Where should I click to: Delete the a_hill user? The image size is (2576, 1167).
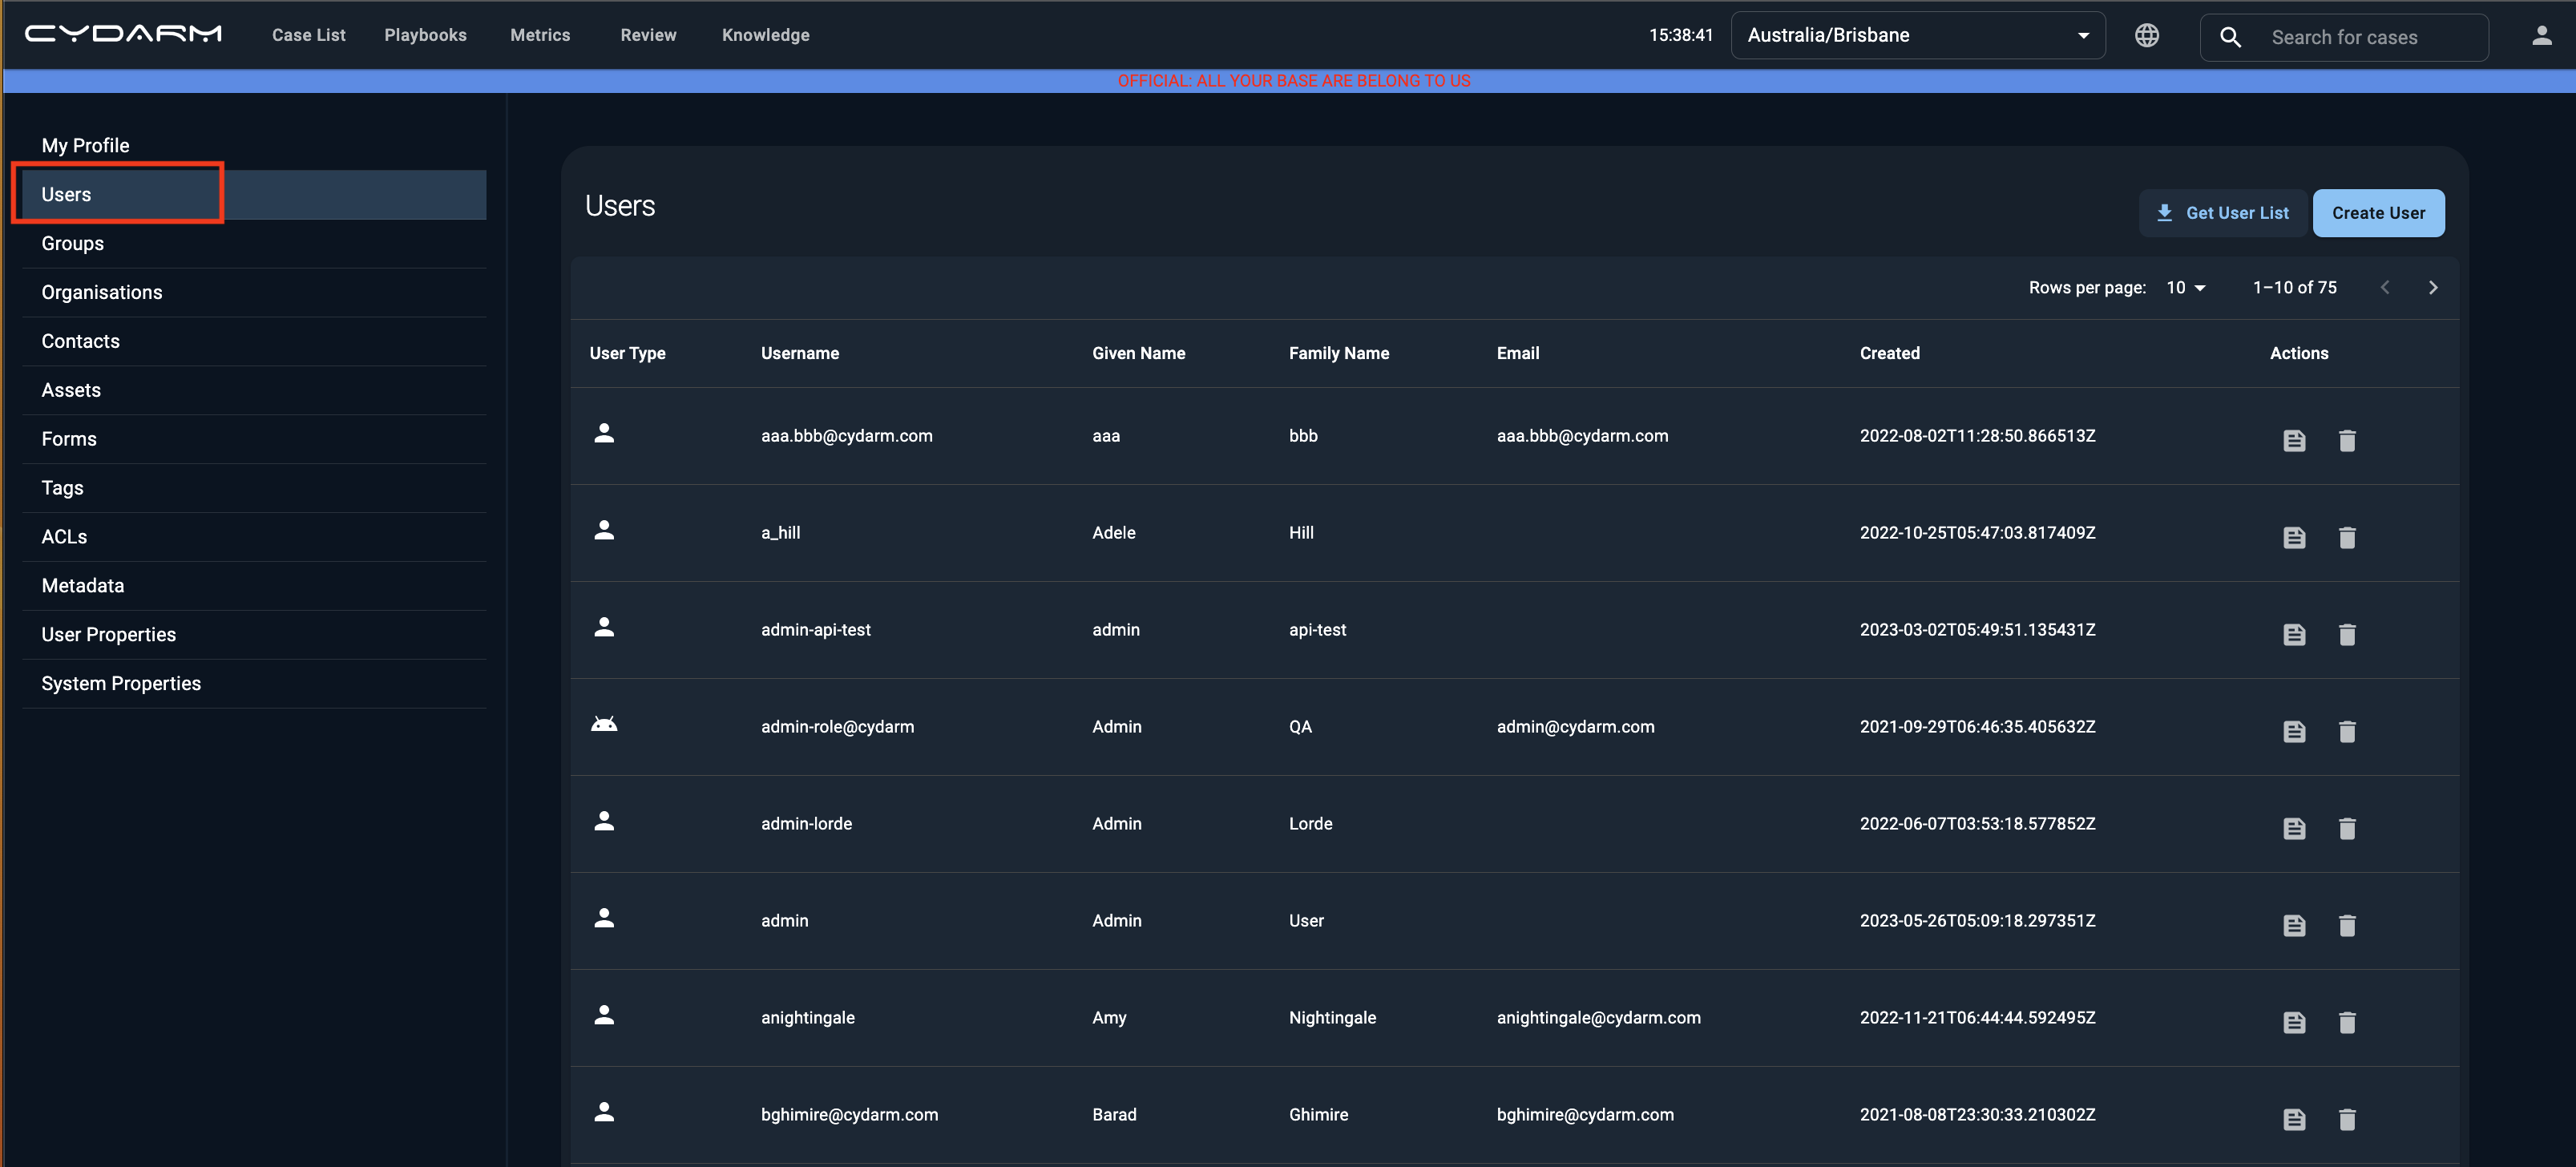point(2347,538)
